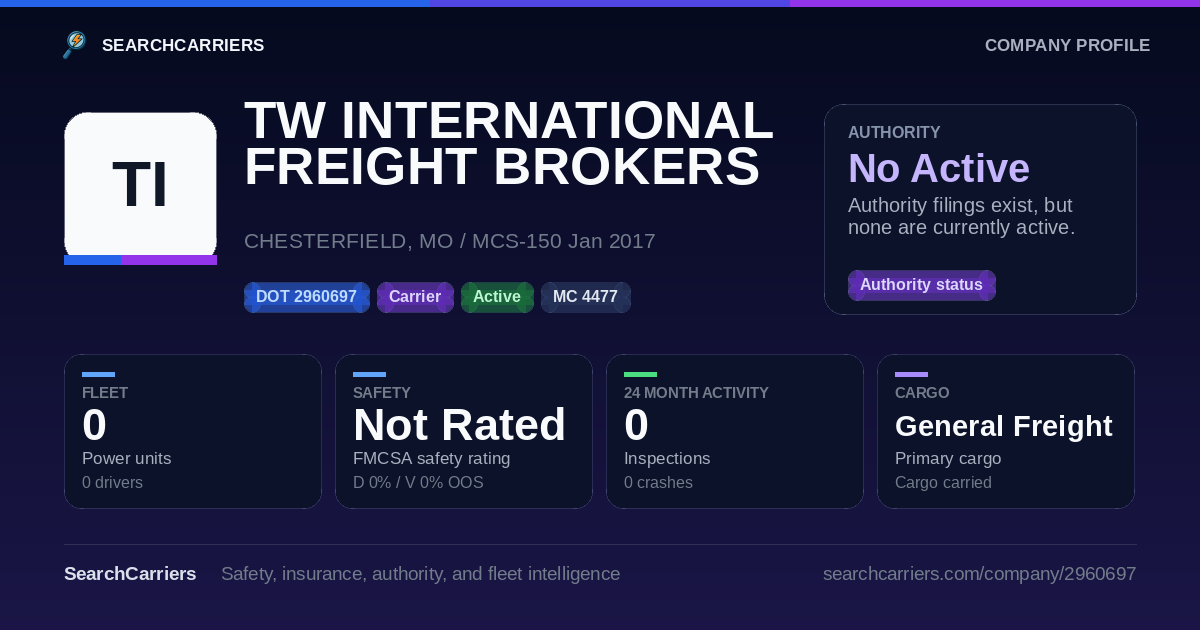Click the D 0% / V 0% OOS text
Viewport: 1200px width, 630px height.
418,483
